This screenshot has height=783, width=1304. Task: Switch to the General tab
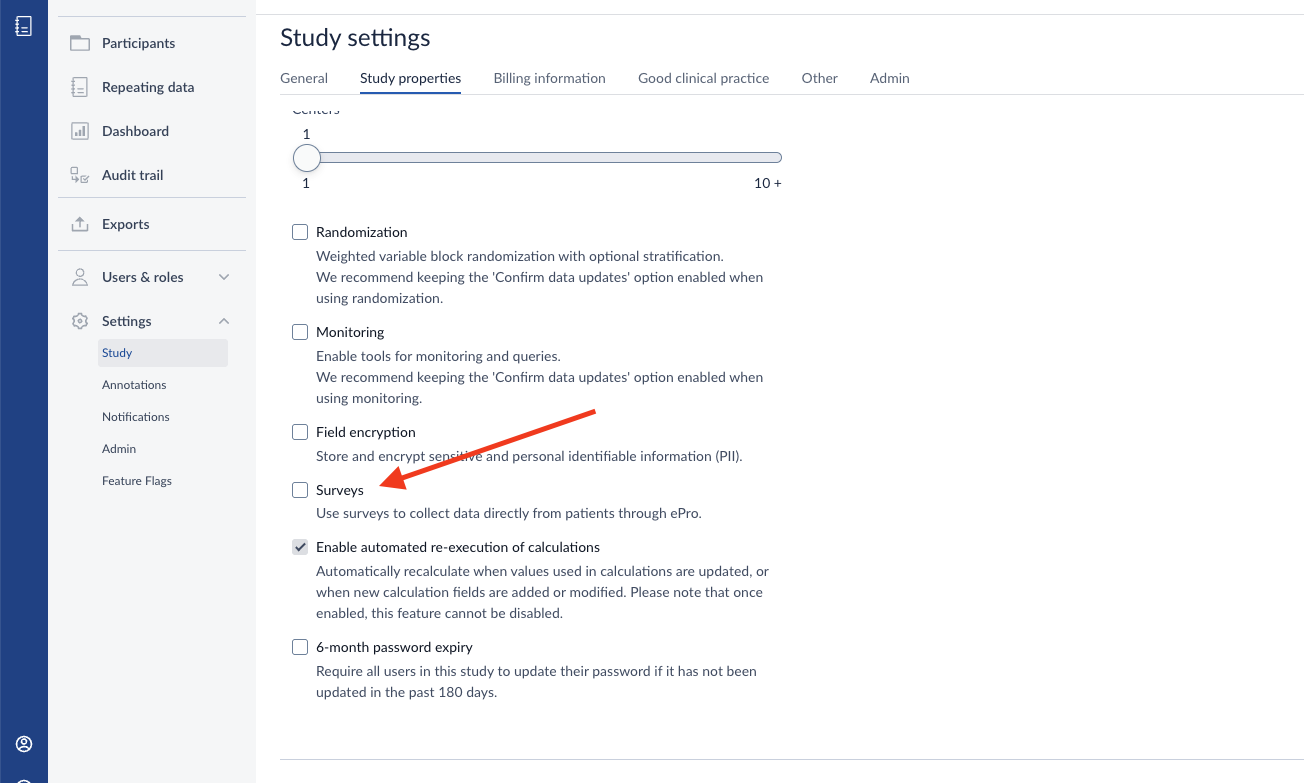click(304, 78)
